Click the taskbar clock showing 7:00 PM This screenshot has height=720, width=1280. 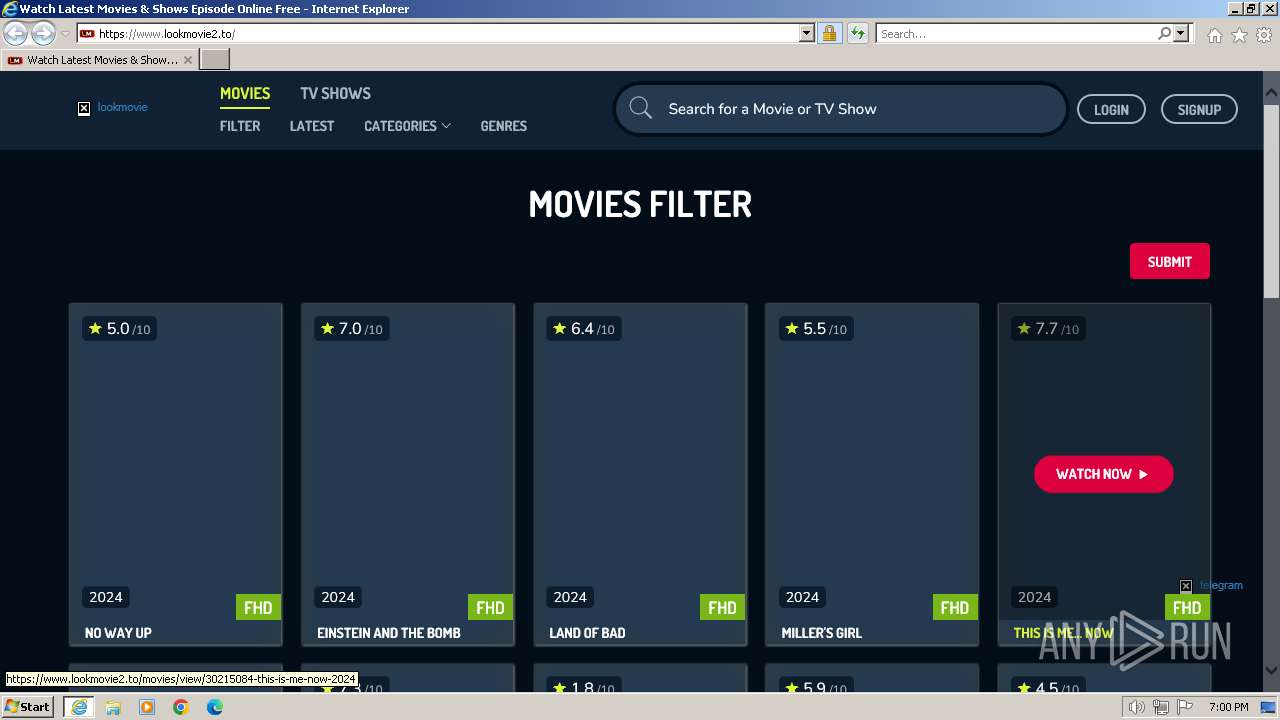[1228, 707]
